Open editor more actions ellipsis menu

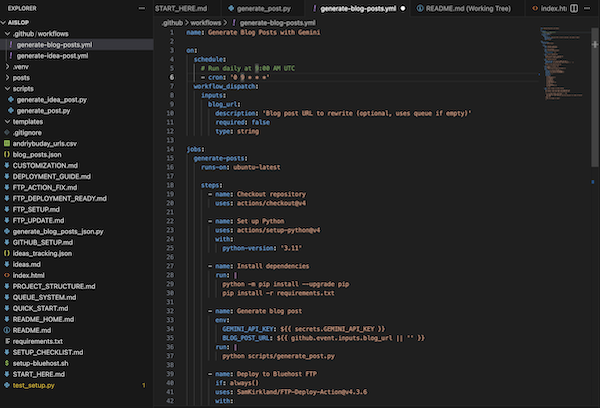589,9
